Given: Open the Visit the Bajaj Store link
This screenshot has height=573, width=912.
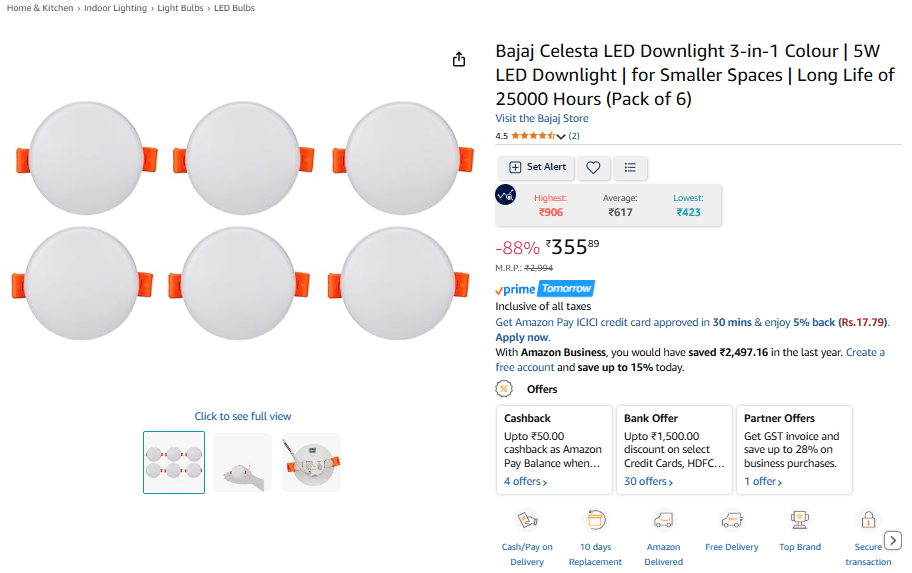Looking at the screenshot, I should [542, 118].
